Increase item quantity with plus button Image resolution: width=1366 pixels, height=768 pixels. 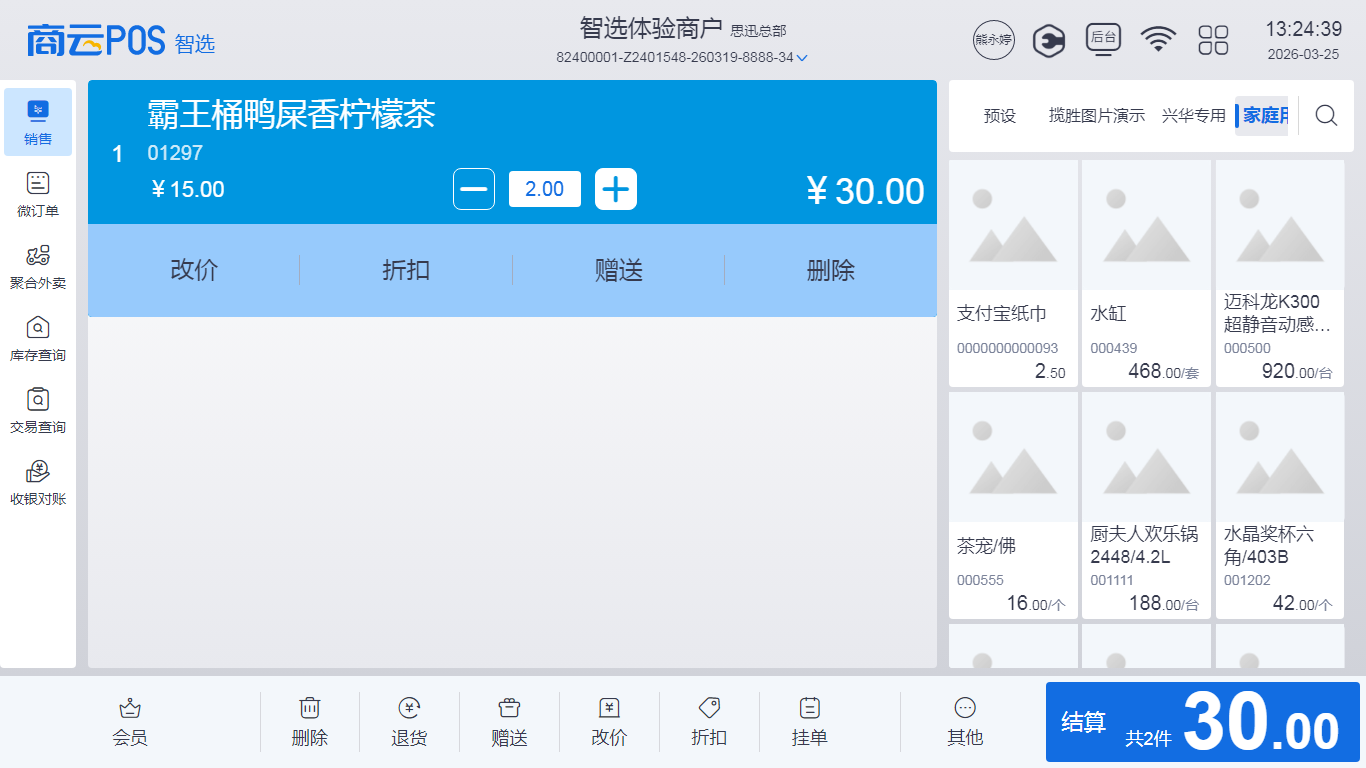[x=616, y=189]
